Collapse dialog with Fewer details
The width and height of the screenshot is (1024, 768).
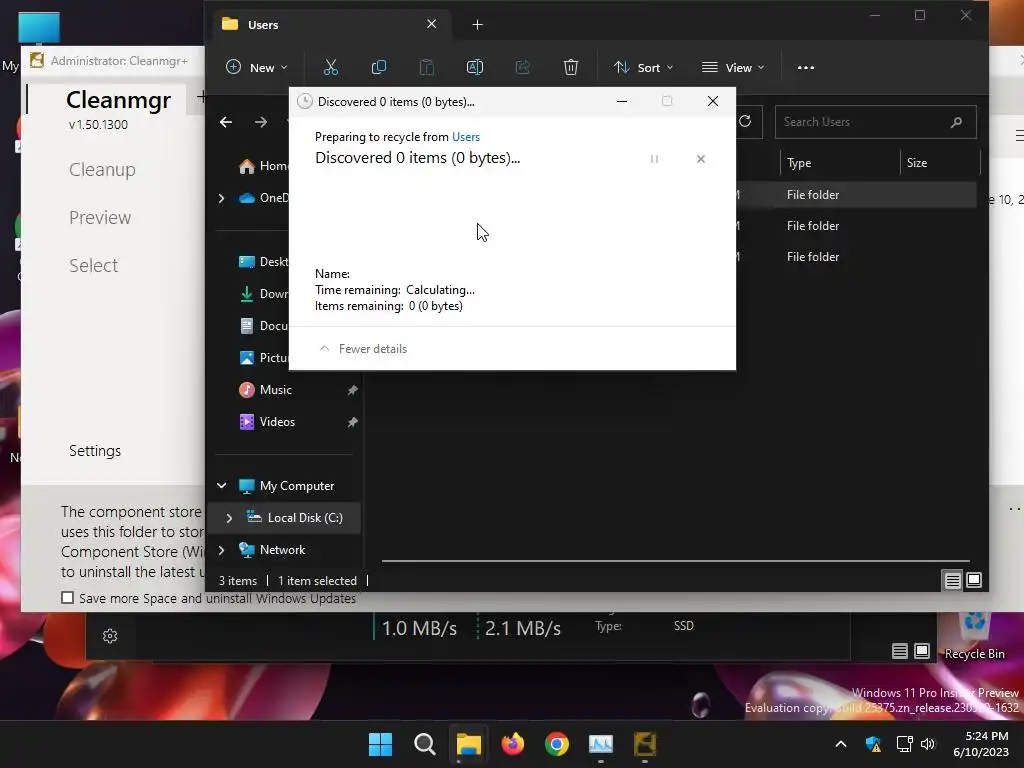pos(363,349)
